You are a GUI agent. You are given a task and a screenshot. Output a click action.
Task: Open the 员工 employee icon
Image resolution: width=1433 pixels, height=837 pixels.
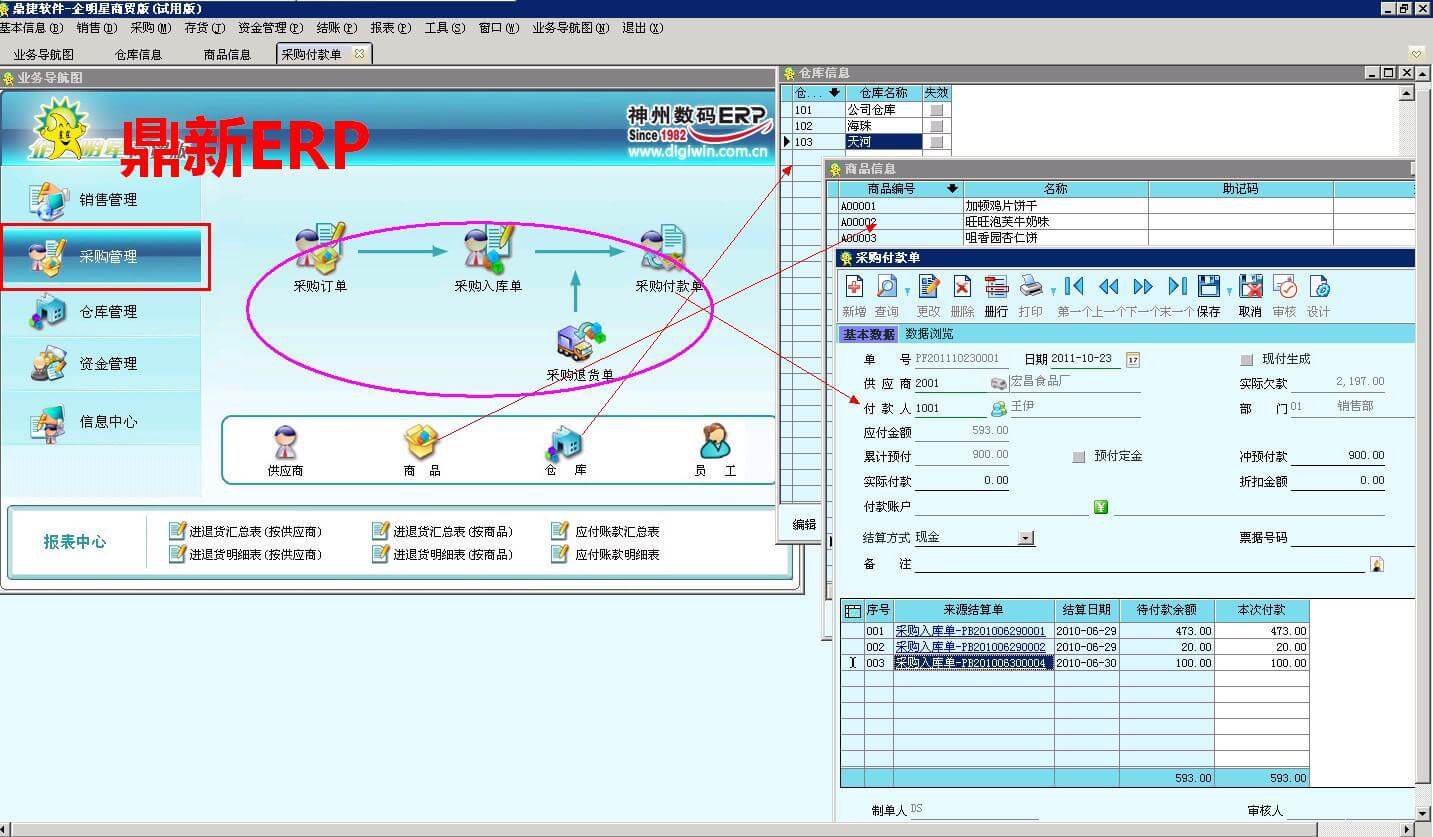pyautogui.click(x=715, y=441)
